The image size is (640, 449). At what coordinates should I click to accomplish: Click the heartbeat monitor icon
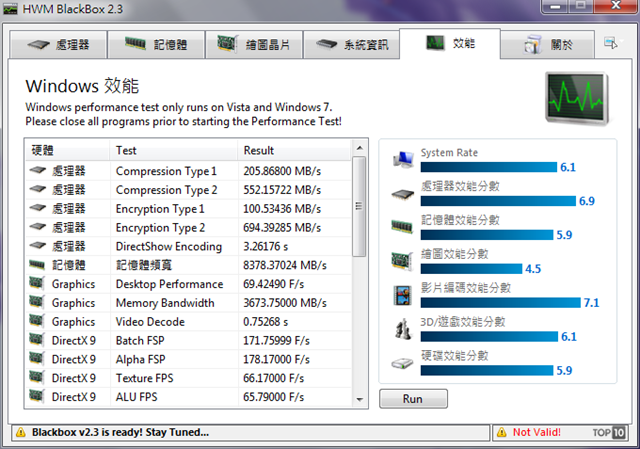click(576, 98)
